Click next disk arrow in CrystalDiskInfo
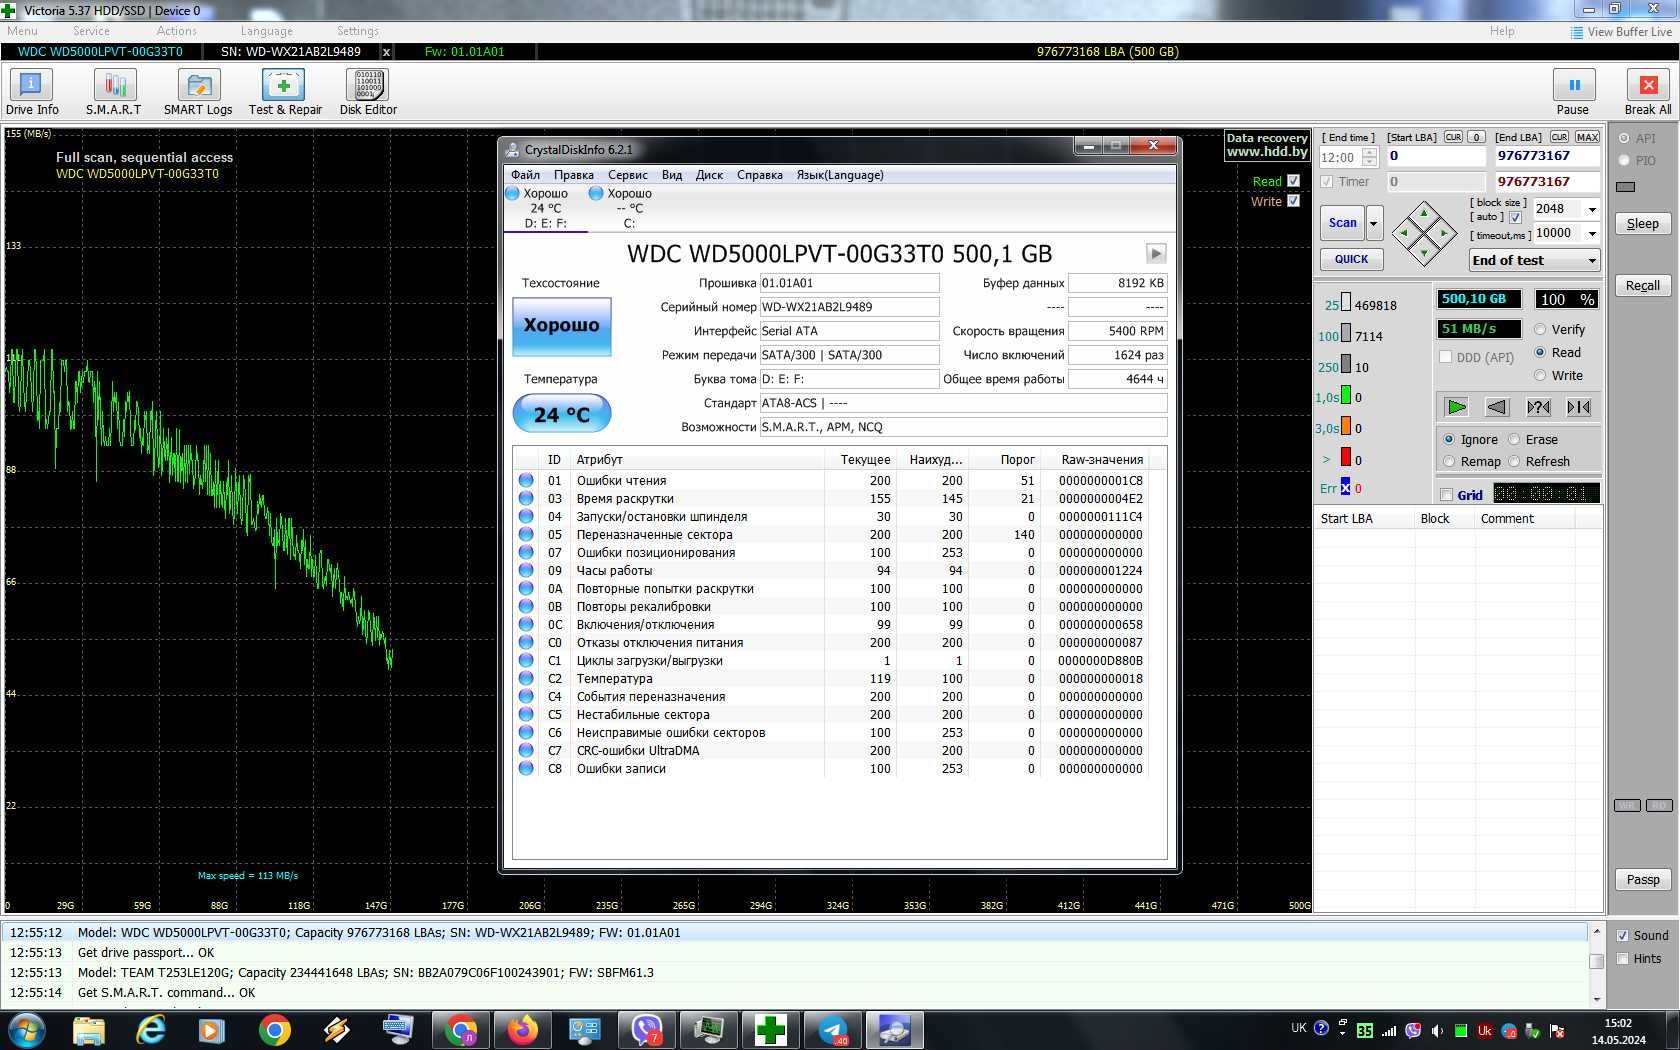 (x=1156, y=253)
